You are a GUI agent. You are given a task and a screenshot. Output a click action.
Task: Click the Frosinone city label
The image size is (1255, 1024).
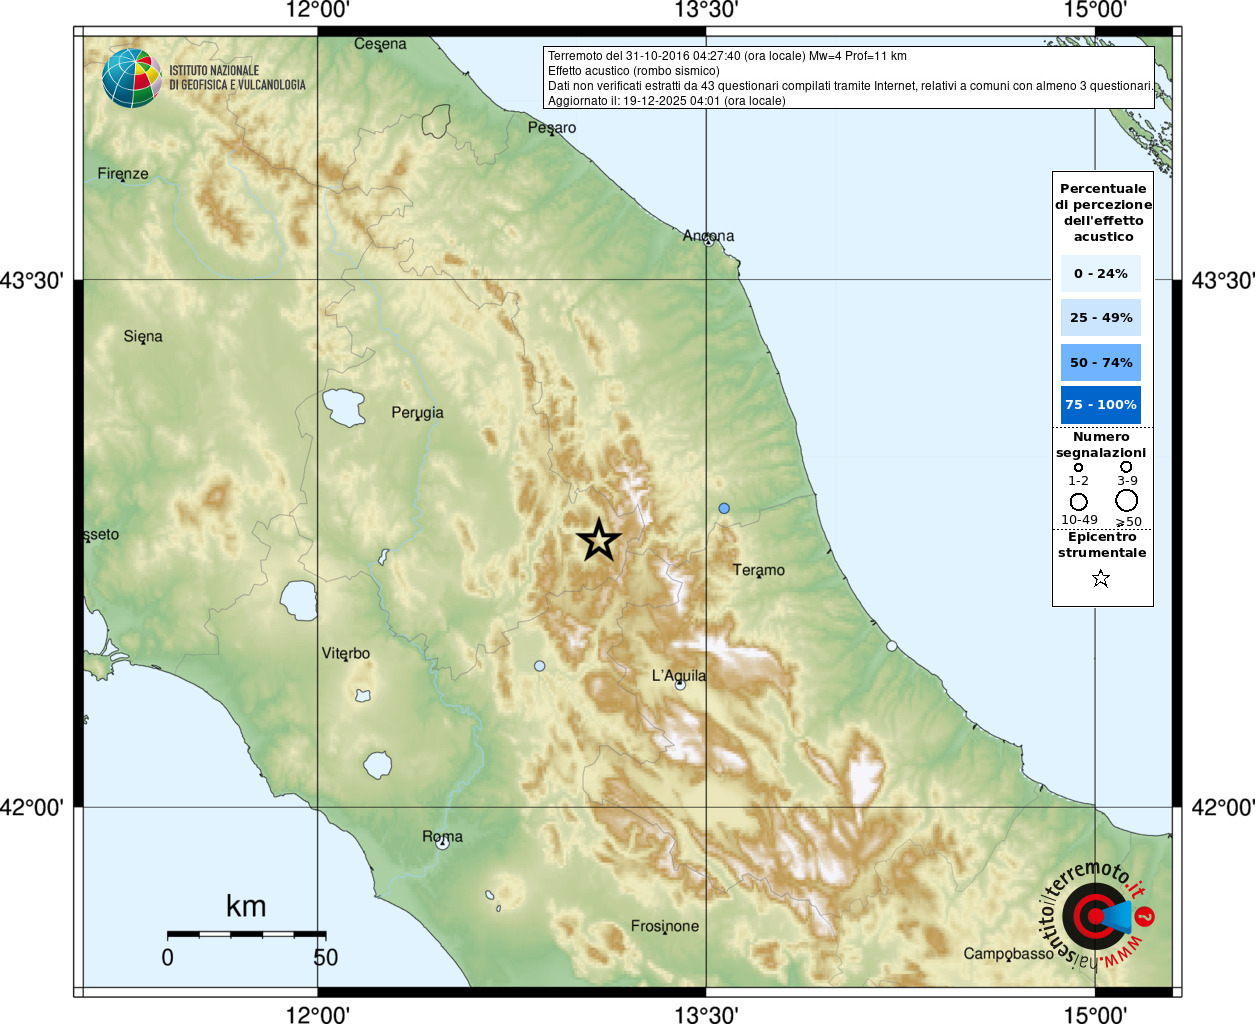(x=665, y=926)
